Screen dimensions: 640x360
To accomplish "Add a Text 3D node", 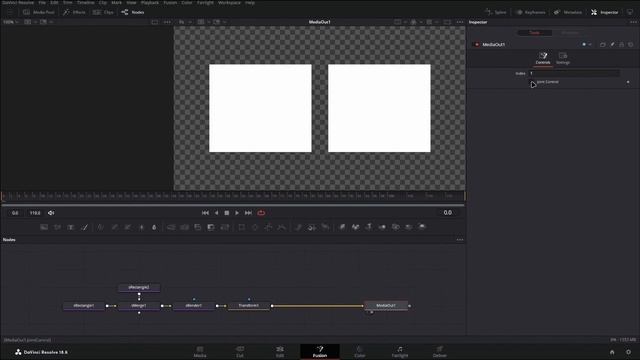I will coord(369,227).
